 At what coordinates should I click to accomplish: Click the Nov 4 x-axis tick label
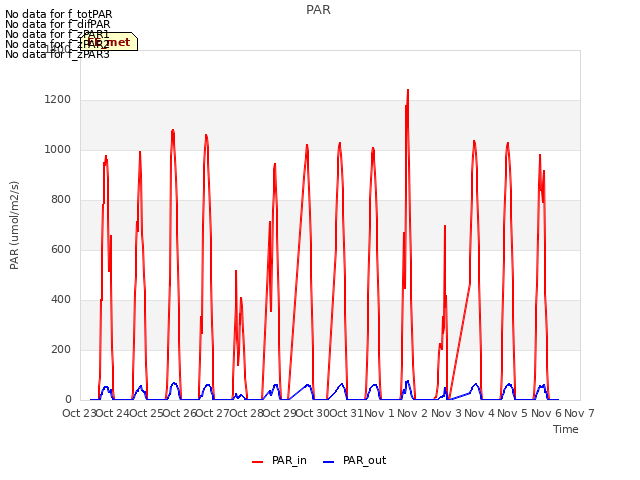[480, 413]
